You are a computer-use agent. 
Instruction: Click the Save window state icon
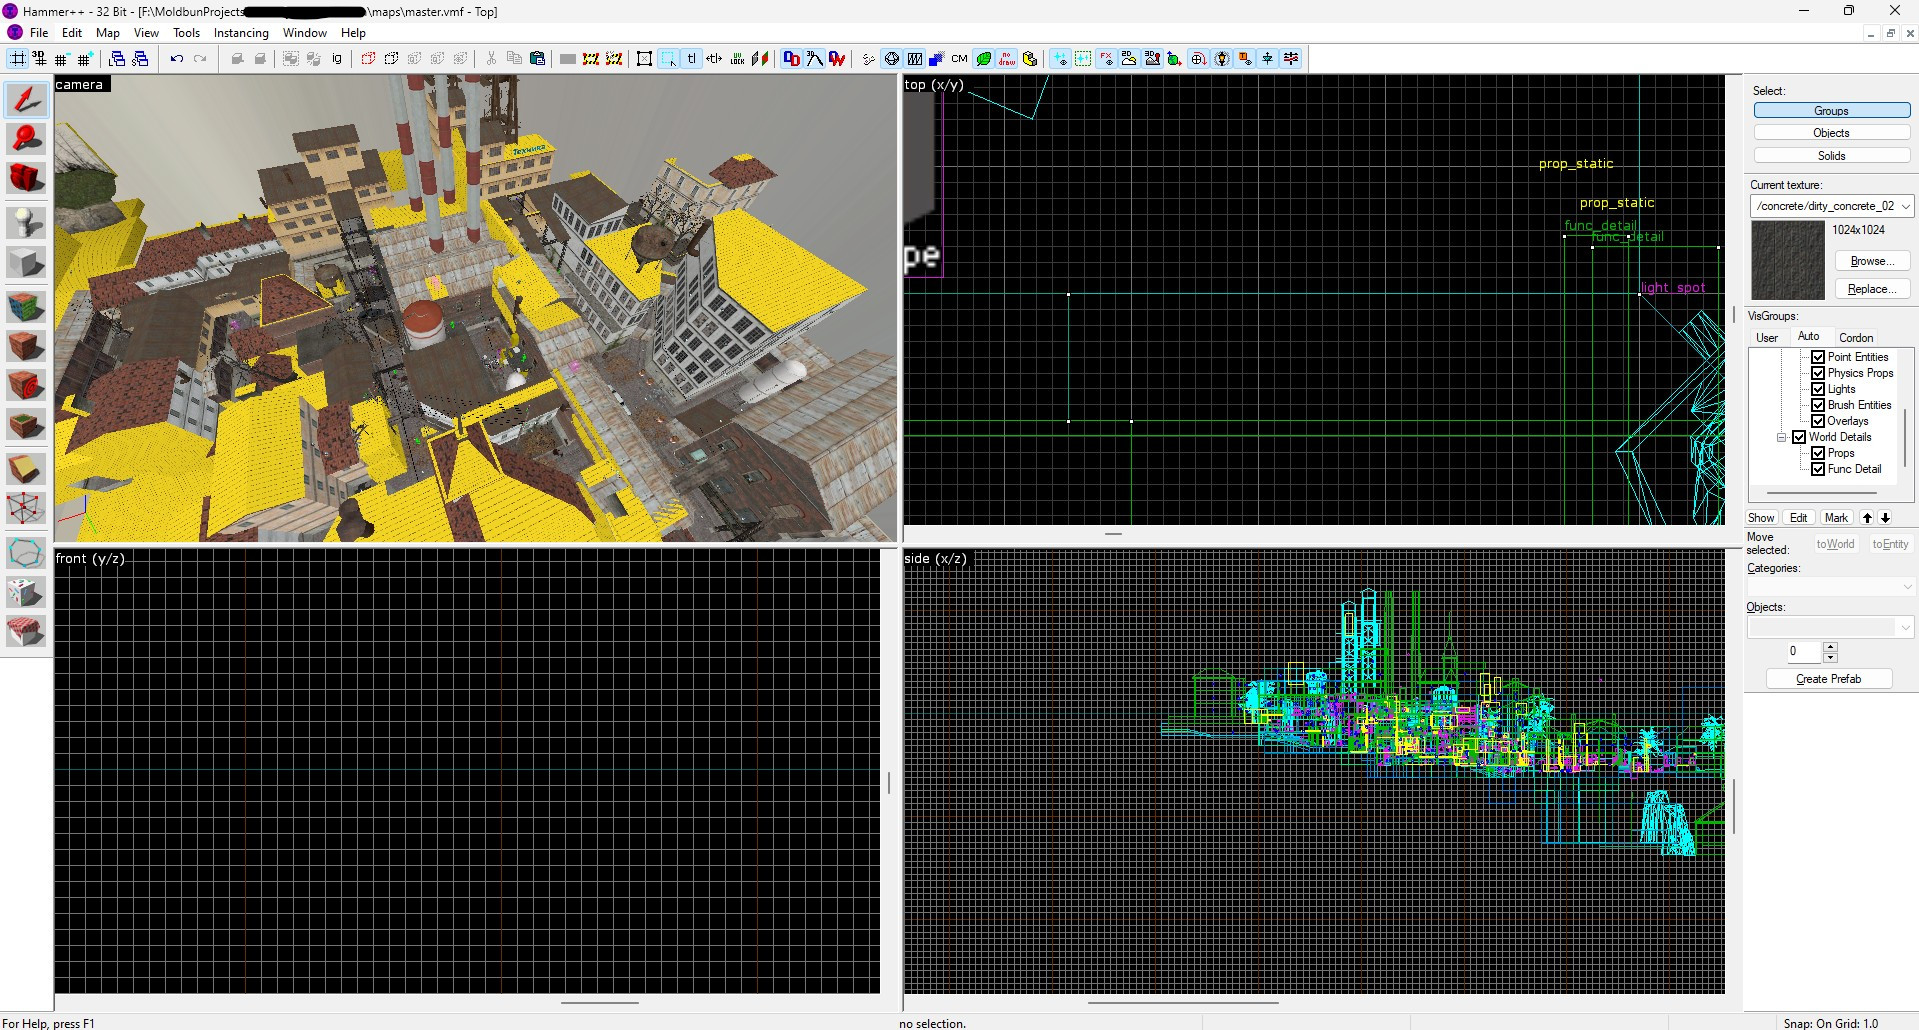coord(140,59)
